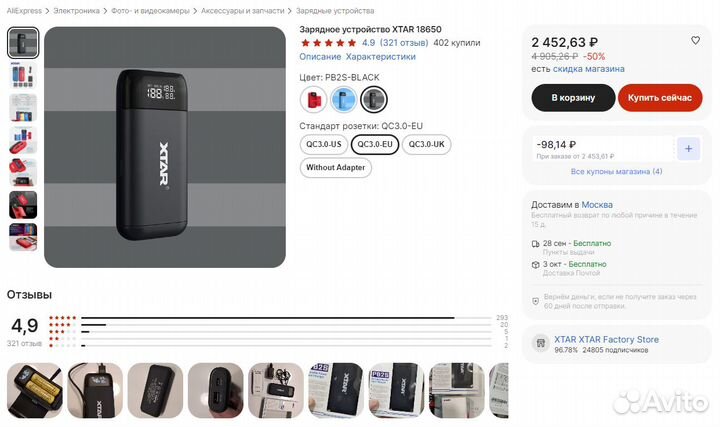Select the blue color variant swatch
The image size is (720, 427).
click(x=343, y=99)
